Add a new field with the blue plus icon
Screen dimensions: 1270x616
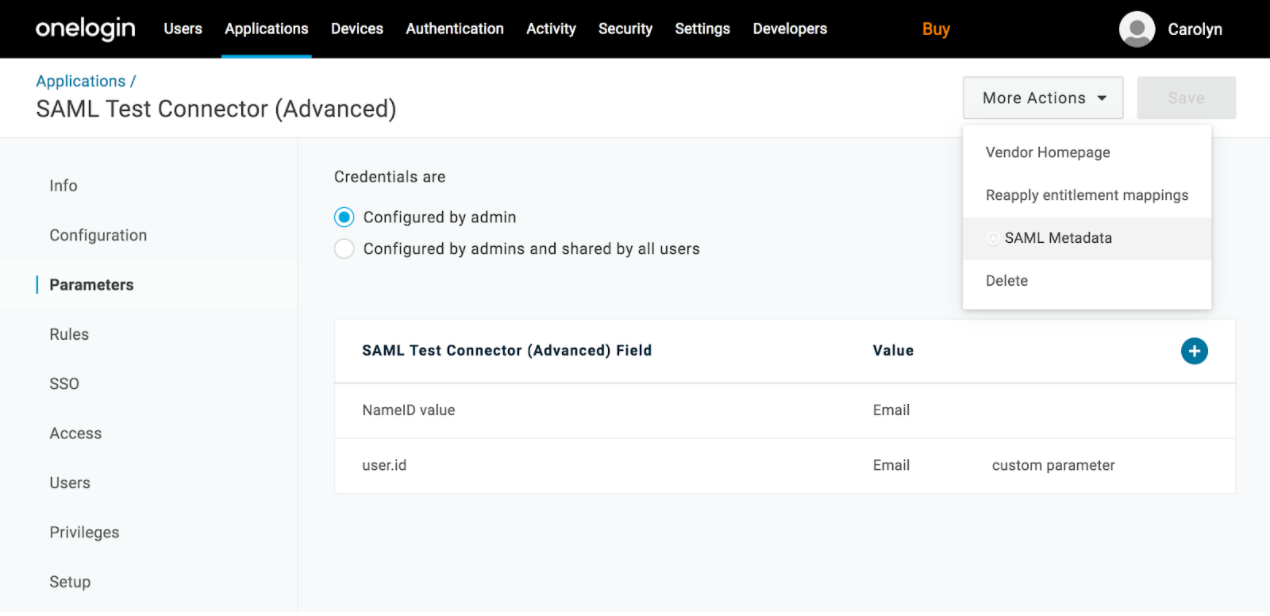tap(1194, 351)
